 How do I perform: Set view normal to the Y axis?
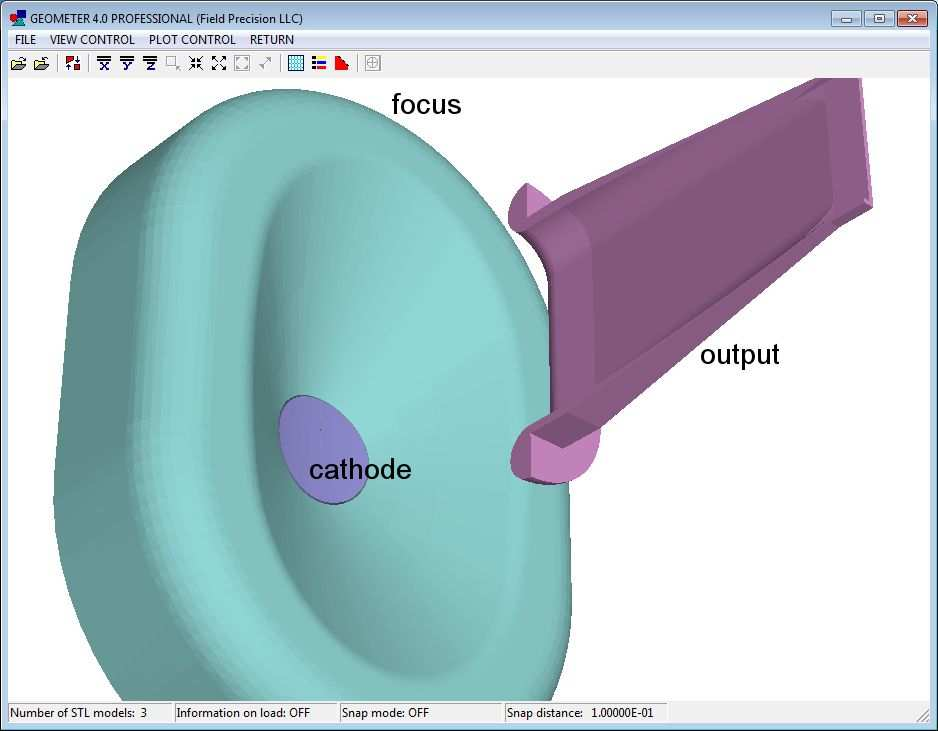pos(127,63)
